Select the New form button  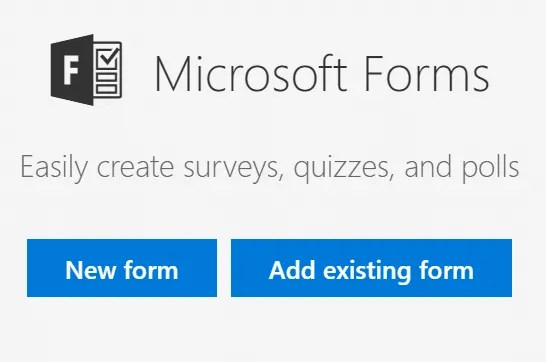(122, 268)
